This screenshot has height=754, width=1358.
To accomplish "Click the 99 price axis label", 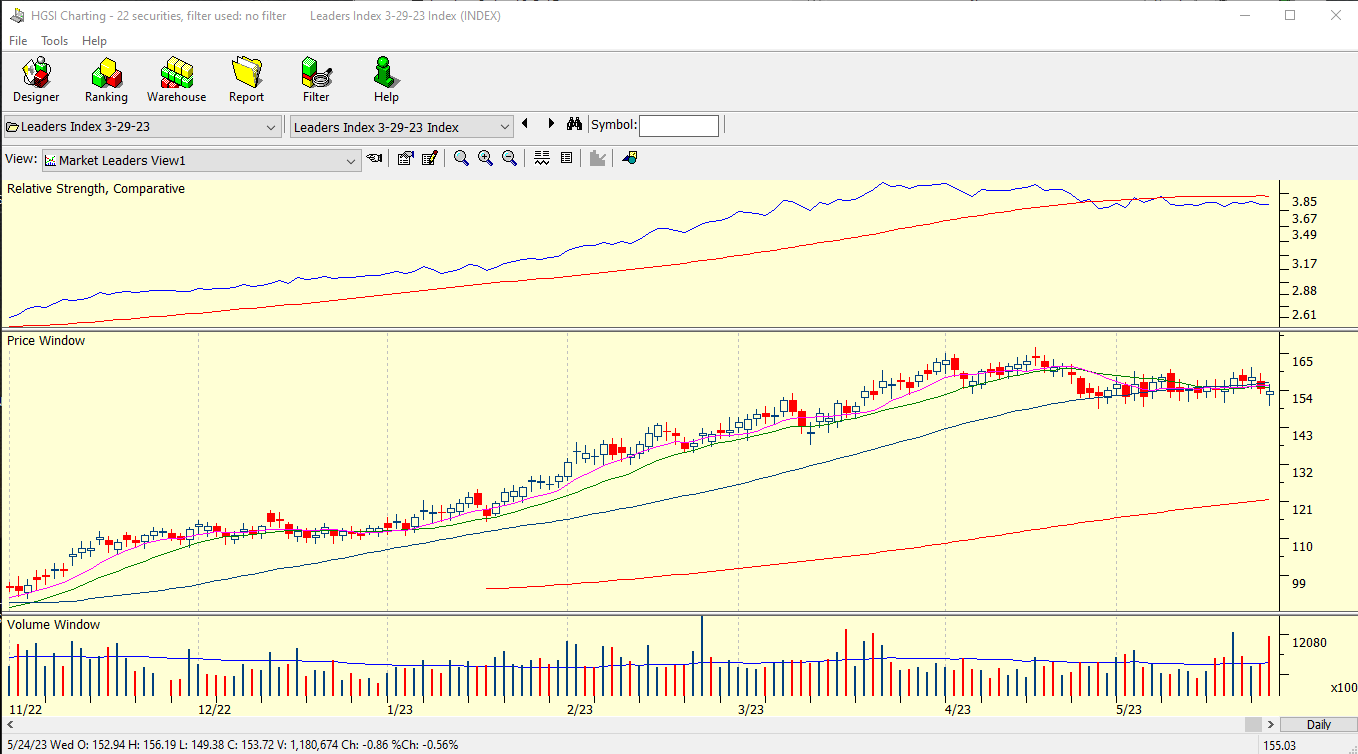I will [1298, 584].
